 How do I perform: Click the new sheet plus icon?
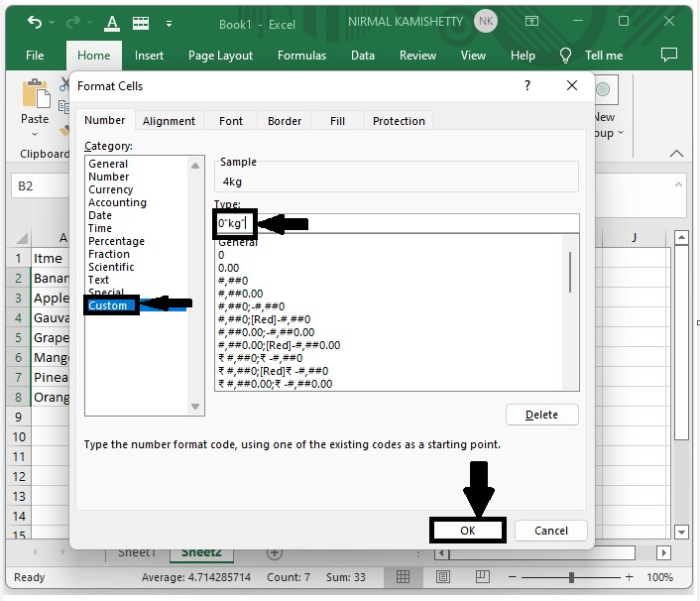[x=275, y=553]
